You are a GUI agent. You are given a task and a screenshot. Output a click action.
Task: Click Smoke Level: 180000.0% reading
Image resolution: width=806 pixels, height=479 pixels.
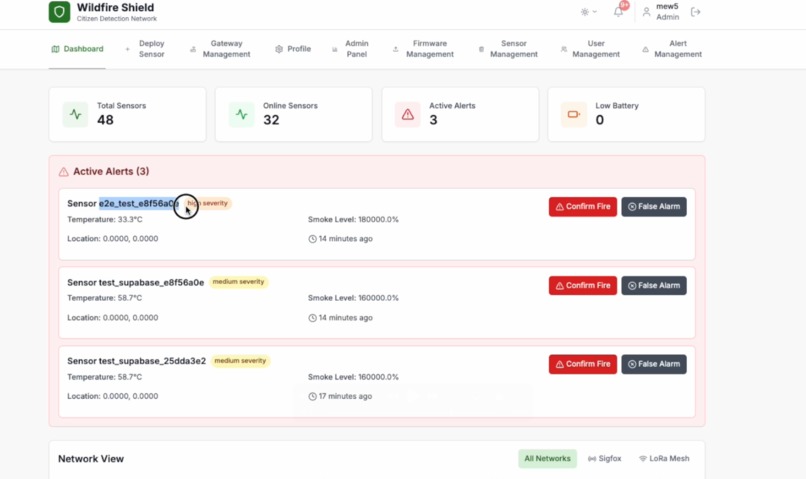pos(353,219)
